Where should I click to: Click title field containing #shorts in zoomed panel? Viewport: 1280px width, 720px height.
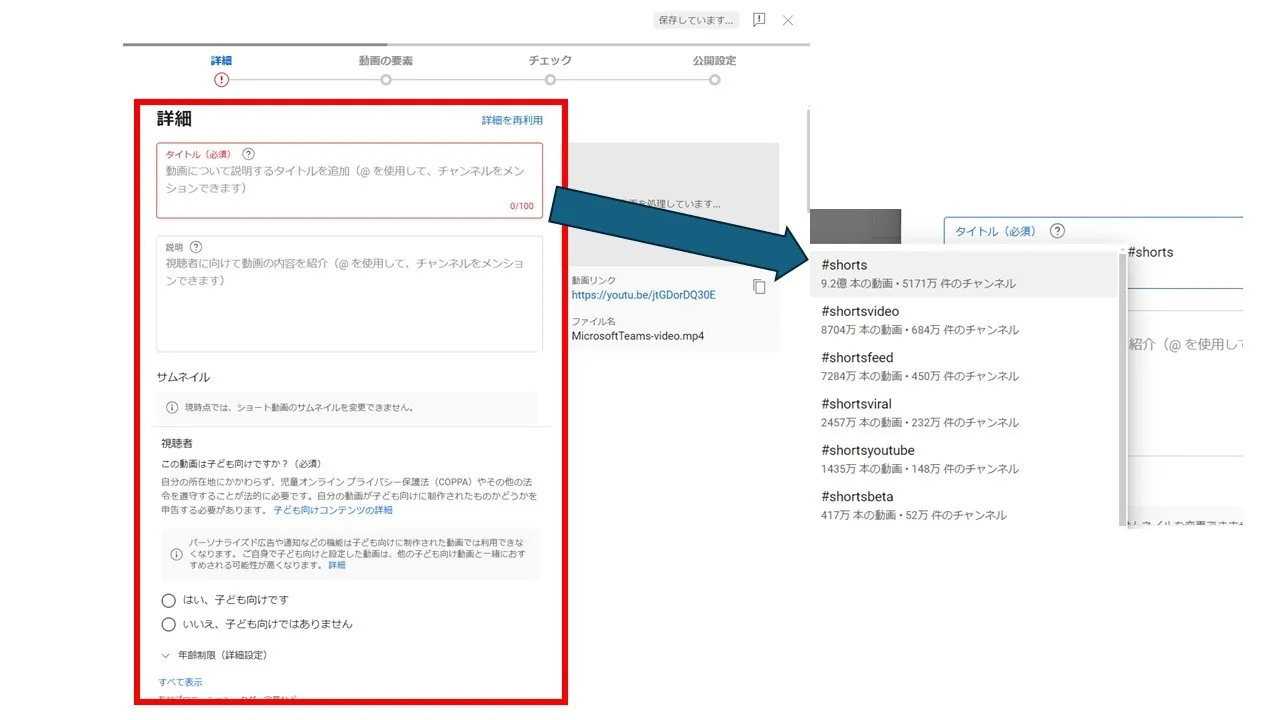pyautogui.click(x=1093, y=252)
